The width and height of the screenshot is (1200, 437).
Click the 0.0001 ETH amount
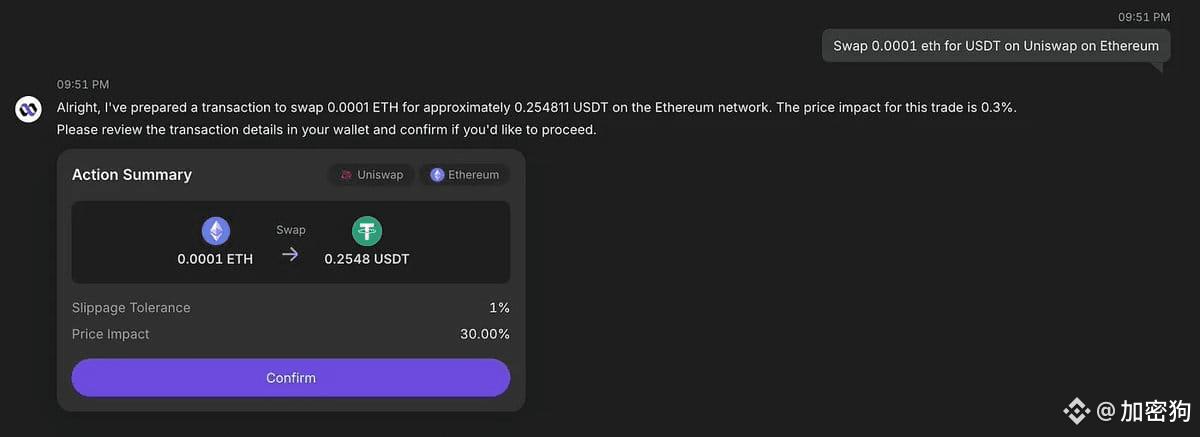215,259
